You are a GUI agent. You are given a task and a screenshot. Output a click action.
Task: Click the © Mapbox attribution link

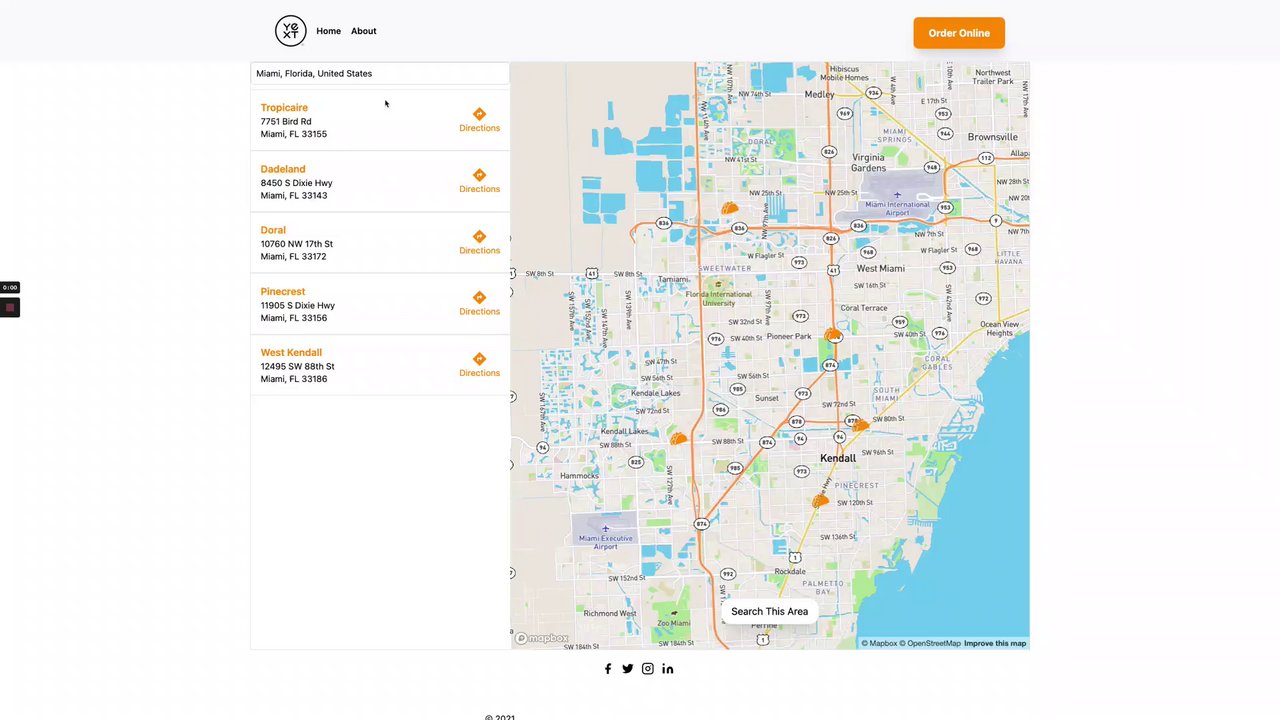tap(879, 644)
